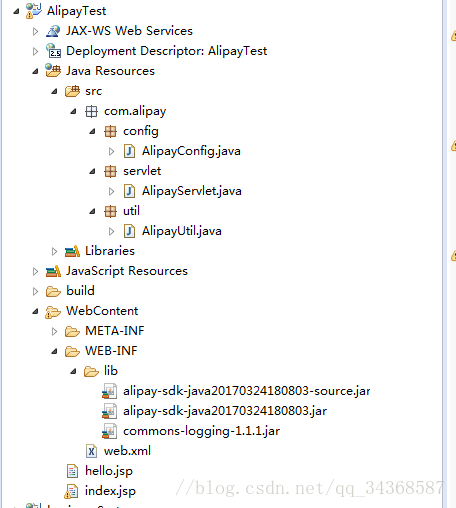This screenshot has height=508, width=456.
Task: Select the AlipayServlet.java file name
Action: (x=192, y=191)
